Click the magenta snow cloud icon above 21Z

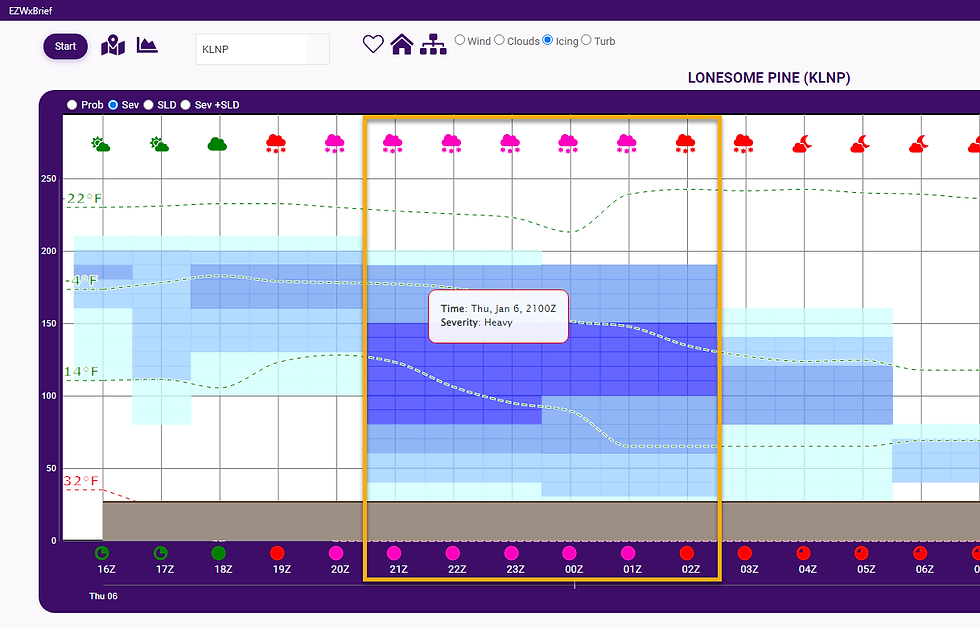tap(392, 143)
